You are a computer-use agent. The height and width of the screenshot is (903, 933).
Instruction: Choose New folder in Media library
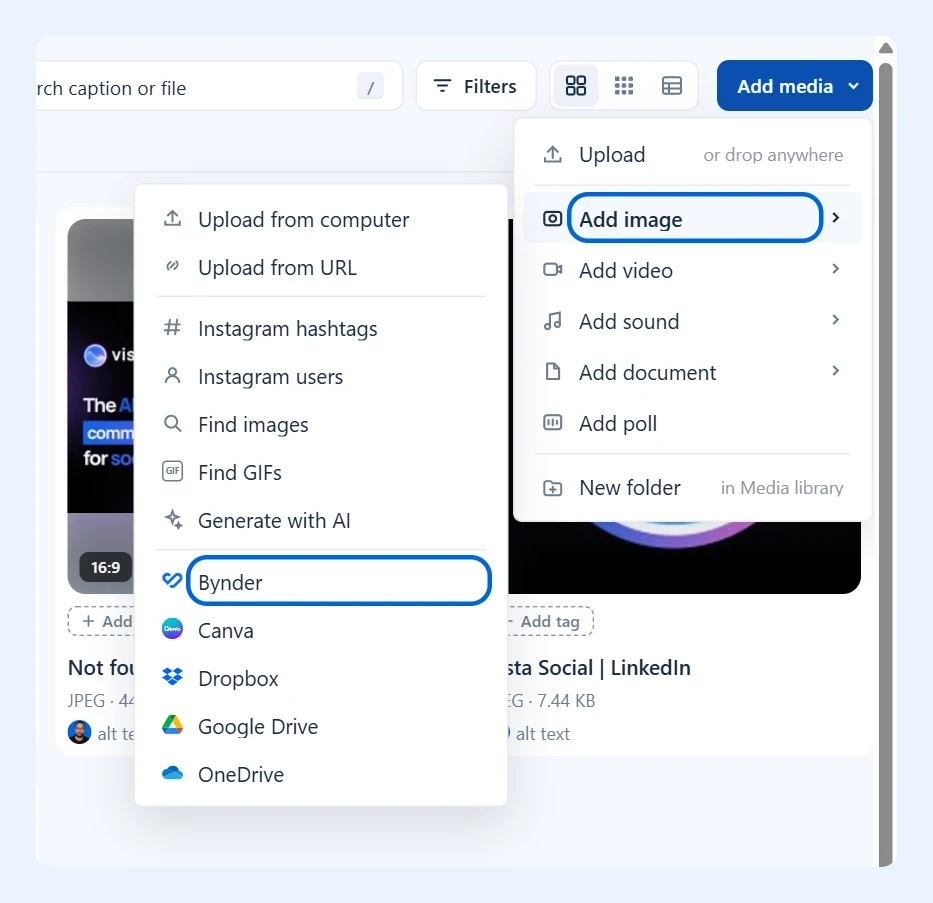coord(693,488)
